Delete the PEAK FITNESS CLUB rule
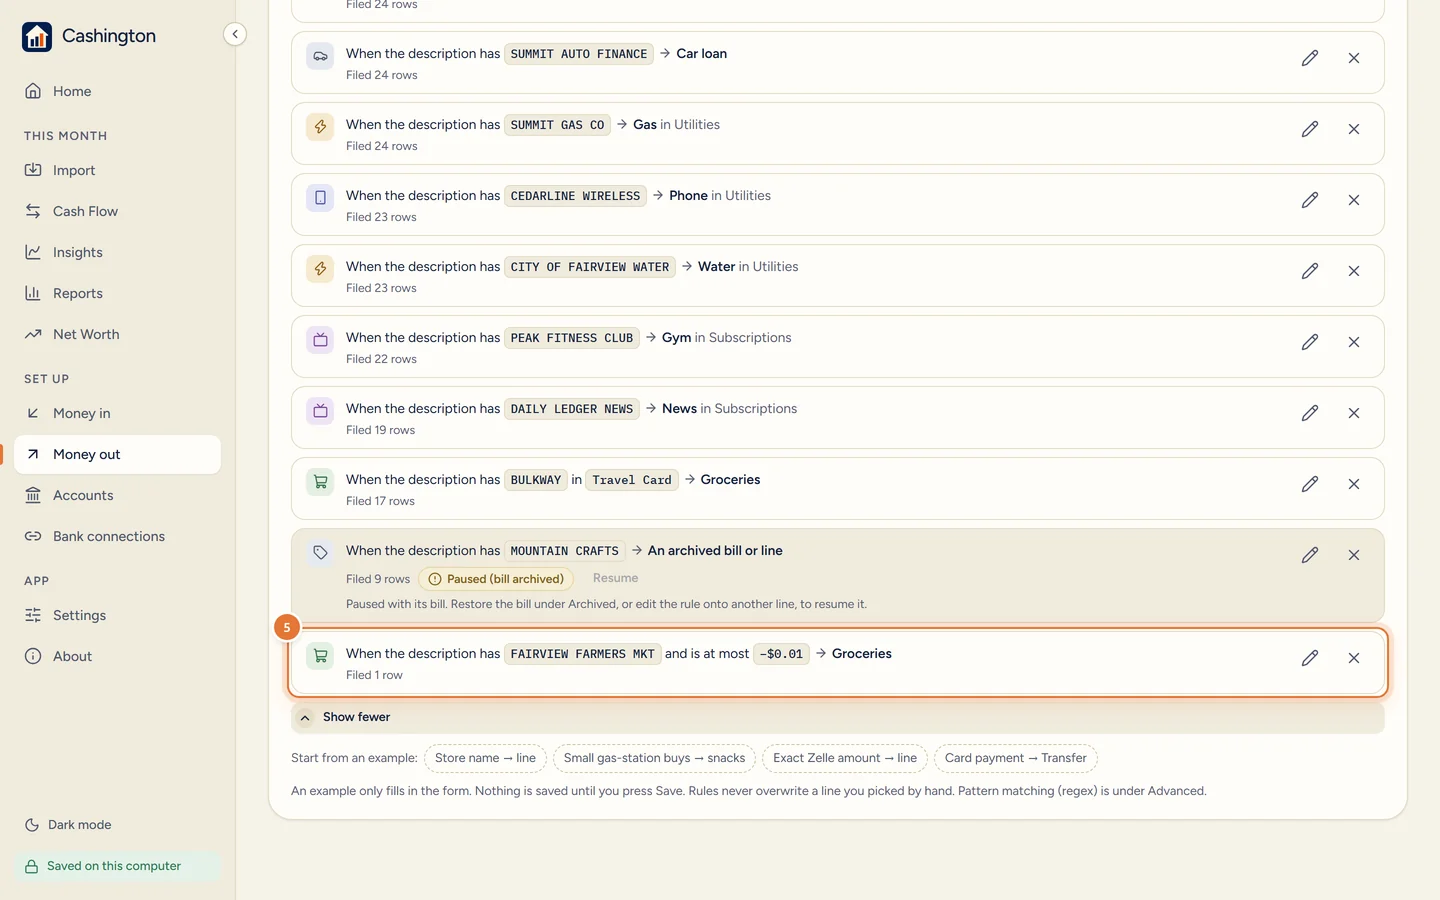1440x900 pixels. pyautogui.click(x=1354, y=342)
